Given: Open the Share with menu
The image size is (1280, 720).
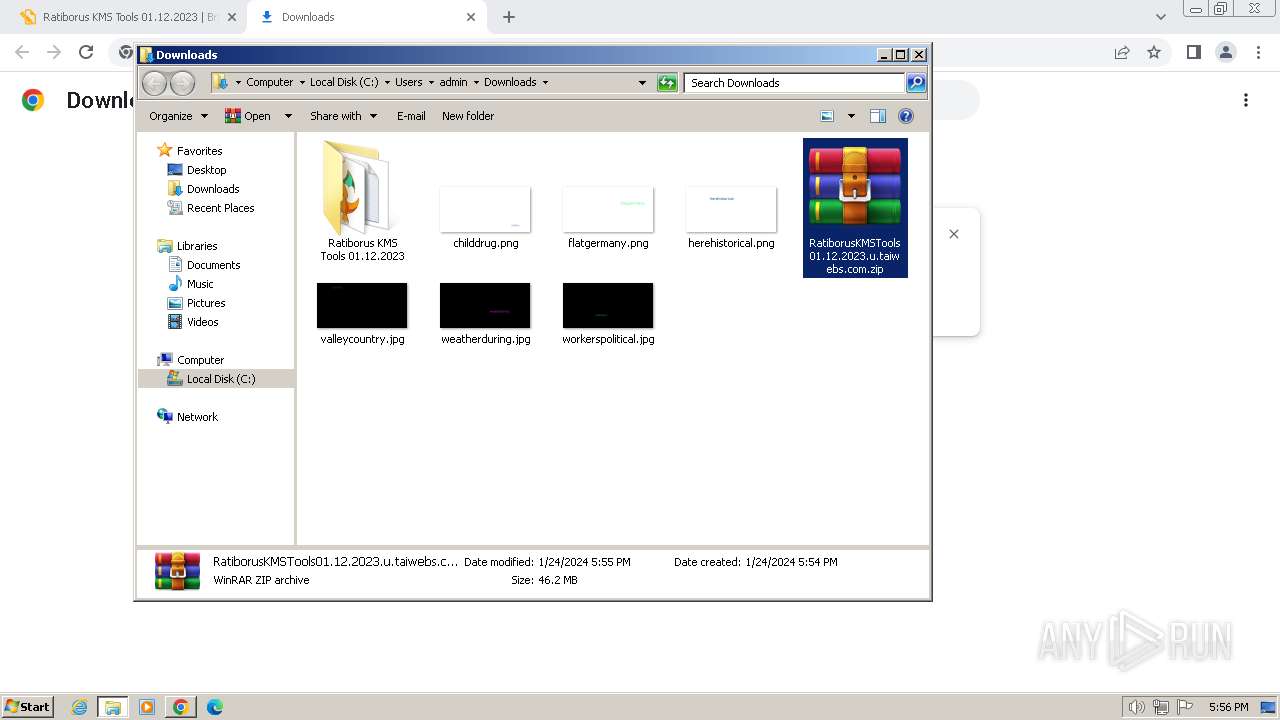Looking at the screenshot, I should tap(343, 116).
